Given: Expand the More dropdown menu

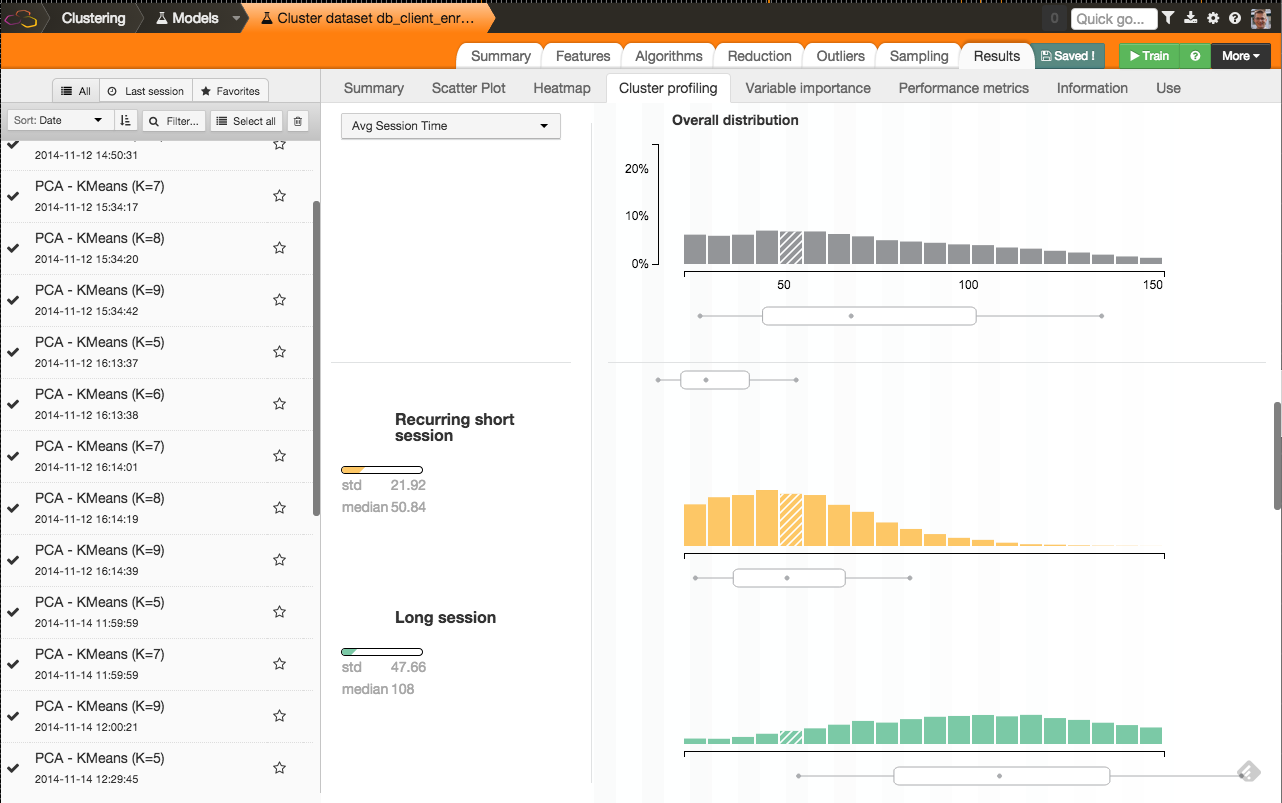Looking at the screenshot, I should [x=1240, y=56].
